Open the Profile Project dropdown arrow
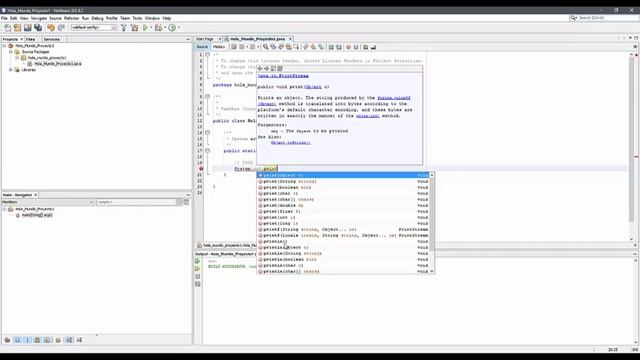 [x=178, y=28]
